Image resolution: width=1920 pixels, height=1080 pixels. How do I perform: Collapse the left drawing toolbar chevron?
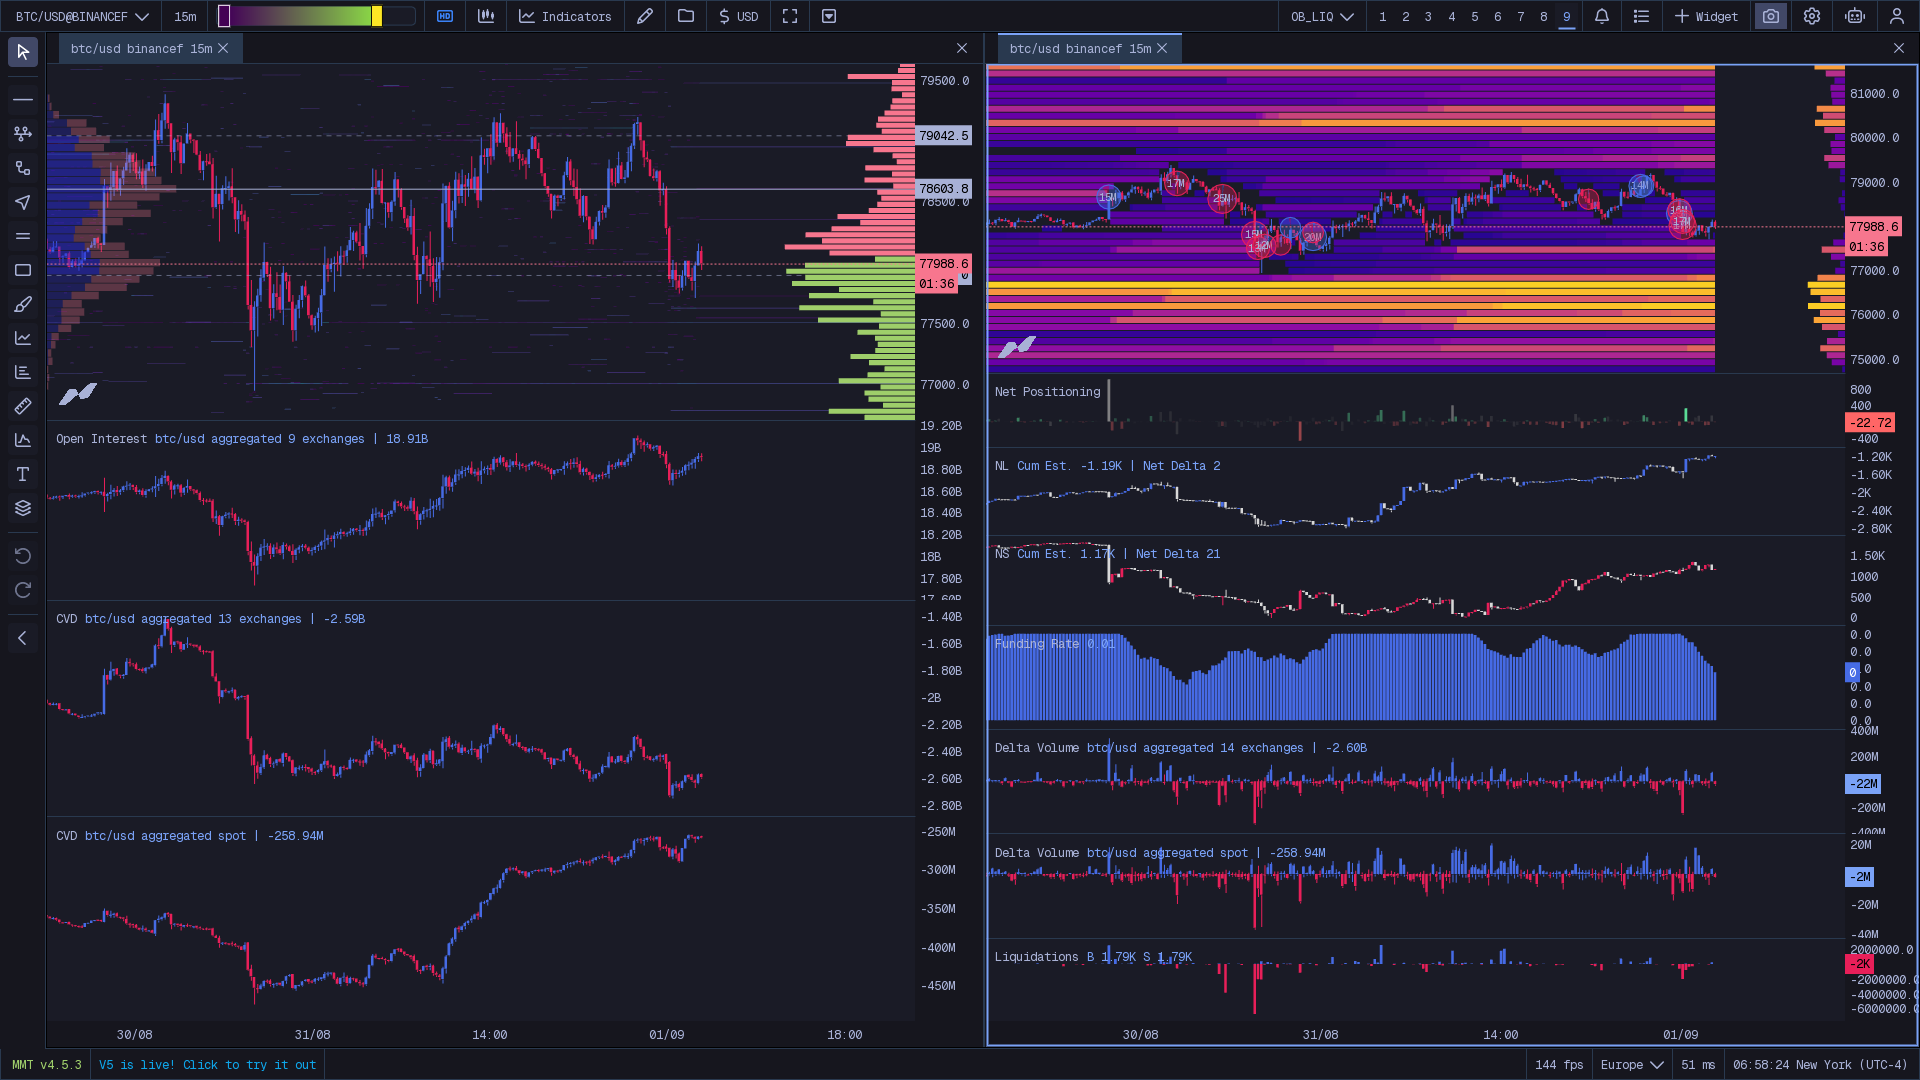tap(23, 638)
